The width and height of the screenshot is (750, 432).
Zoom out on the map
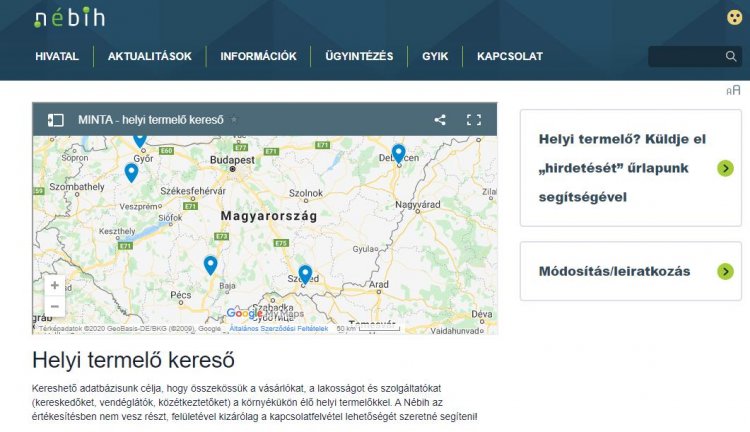[54, 307]
